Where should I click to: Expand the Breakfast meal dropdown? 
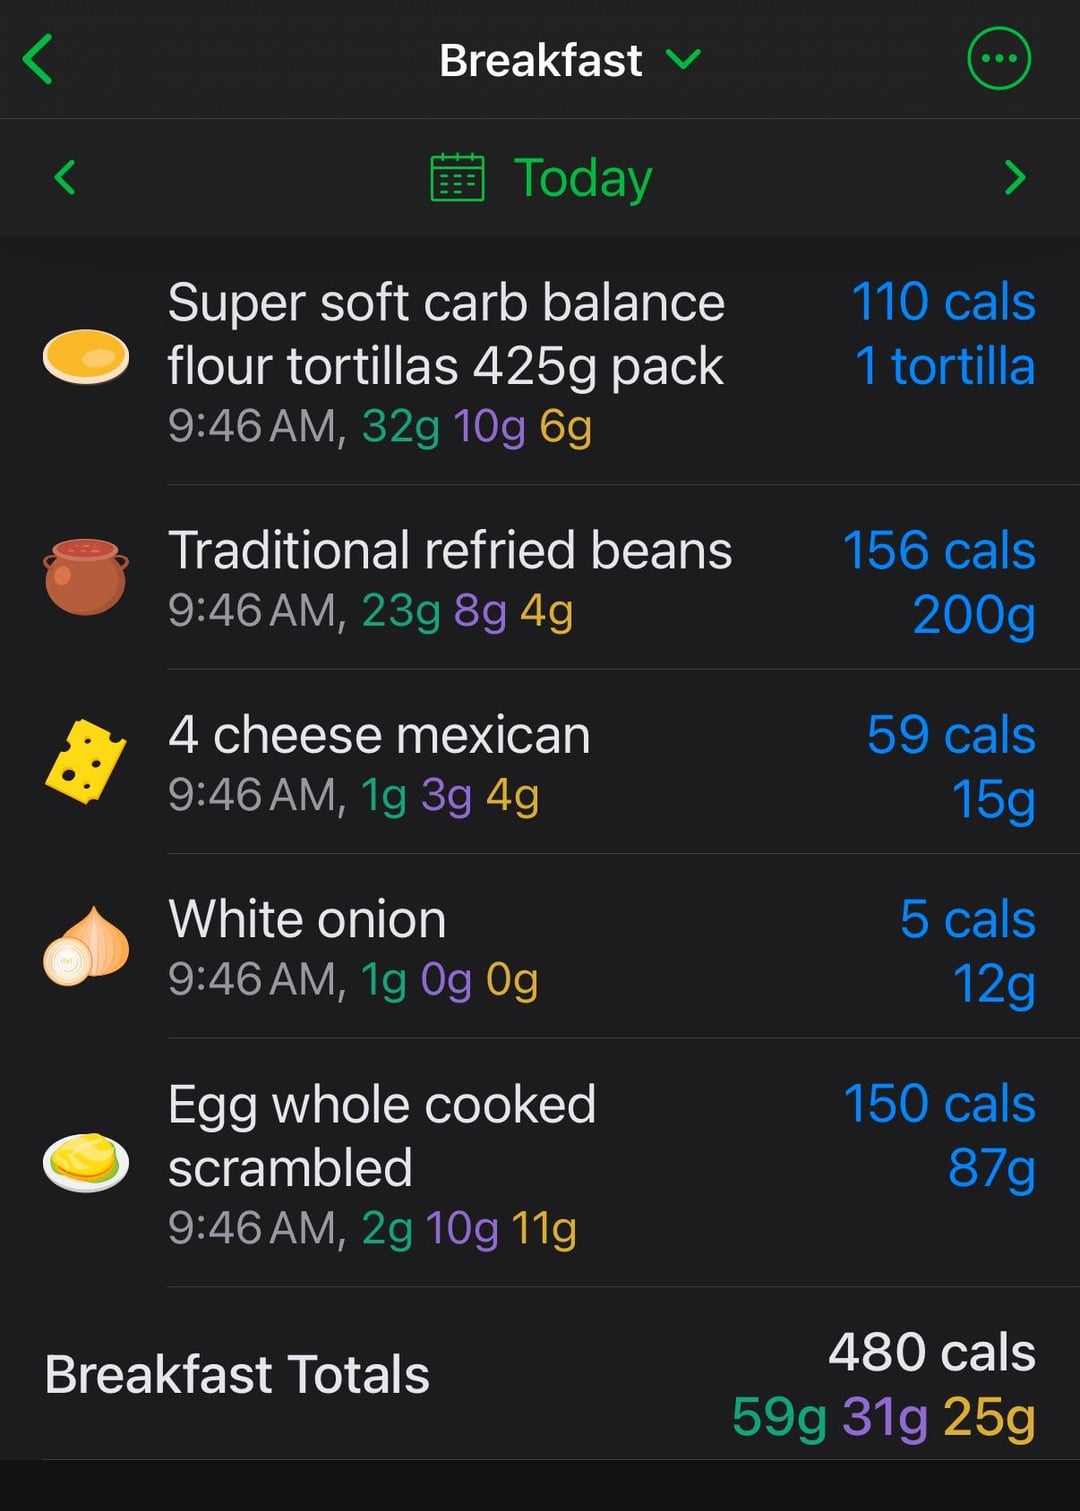tap(570, 60)
